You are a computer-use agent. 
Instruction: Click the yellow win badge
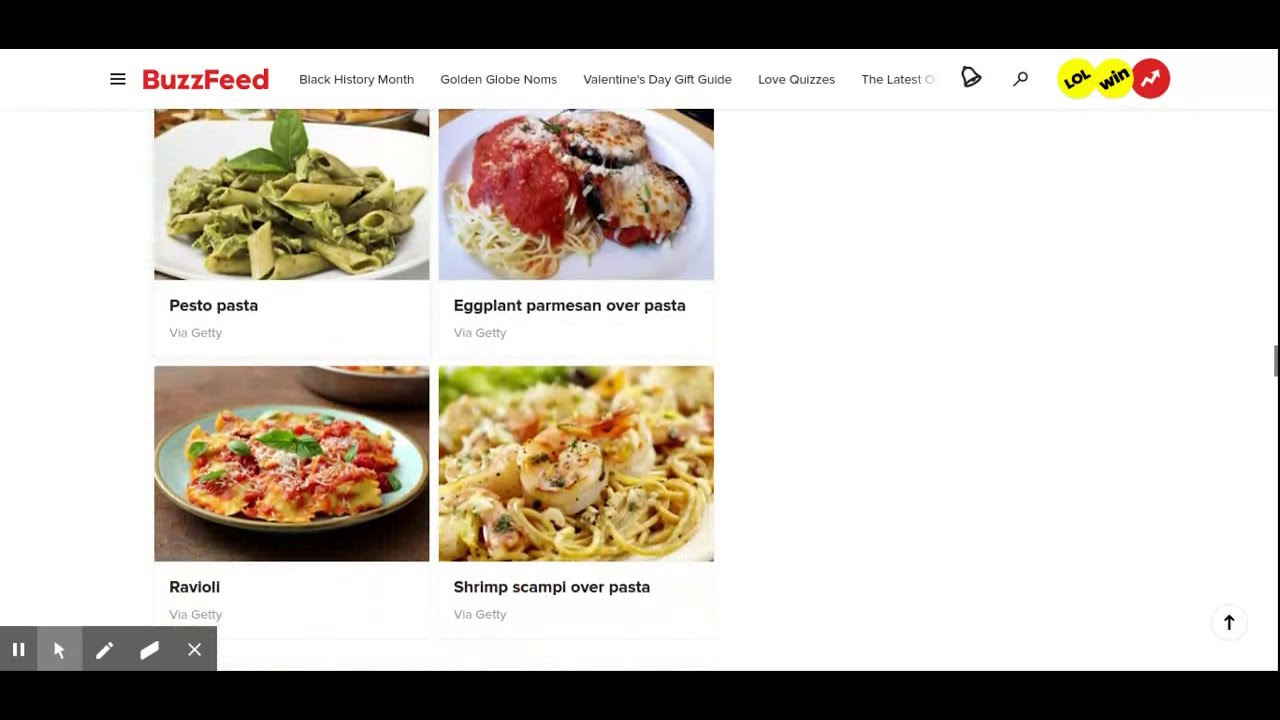pyautogui.click(x=1114, y=79)
